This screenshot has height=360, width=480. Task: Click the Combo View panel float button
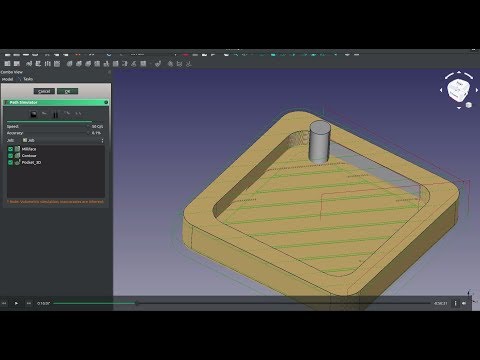click(x=109, y=72)
